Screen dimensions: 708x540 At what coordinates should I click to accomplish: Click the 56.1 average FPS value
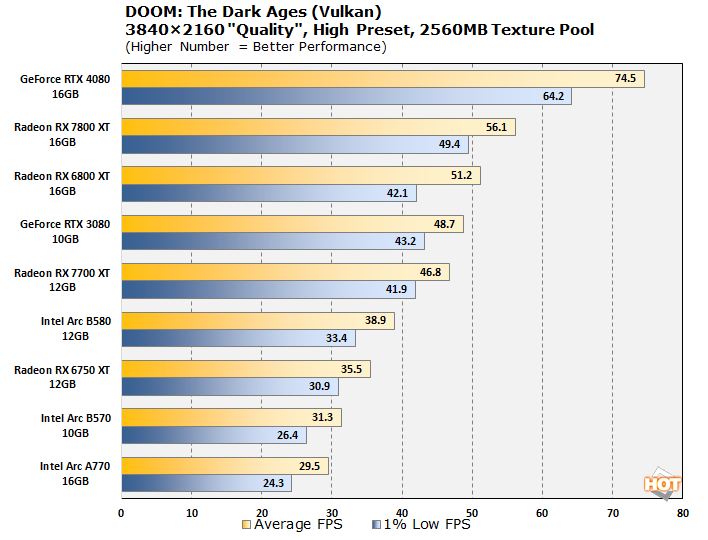(496, 127)
